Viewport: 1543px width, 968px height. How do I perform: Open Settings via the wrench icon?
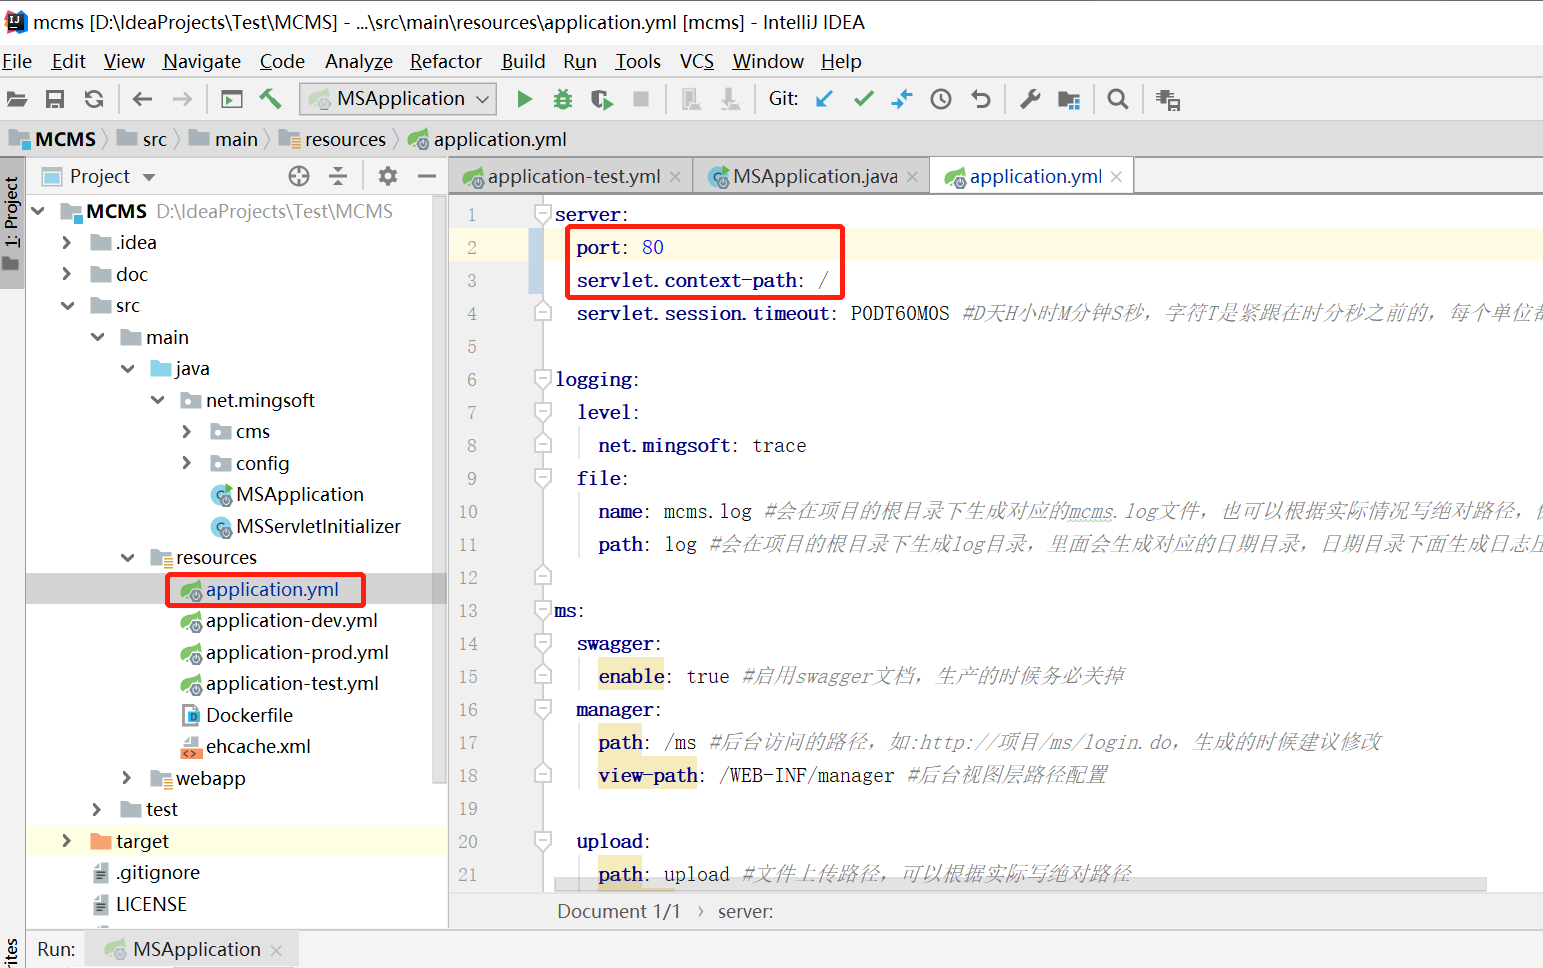click(1029, 98)
